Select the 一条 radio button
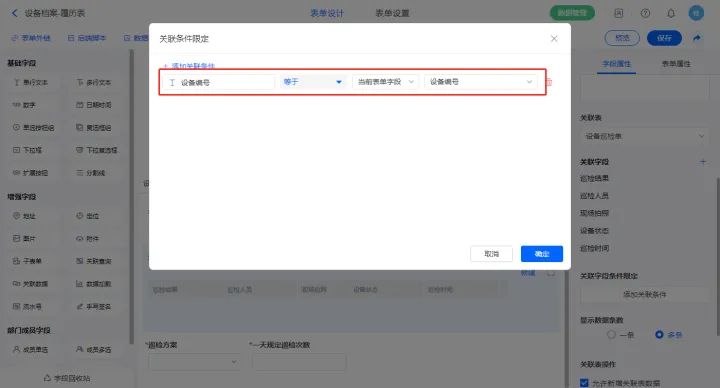 pos(611,335)
